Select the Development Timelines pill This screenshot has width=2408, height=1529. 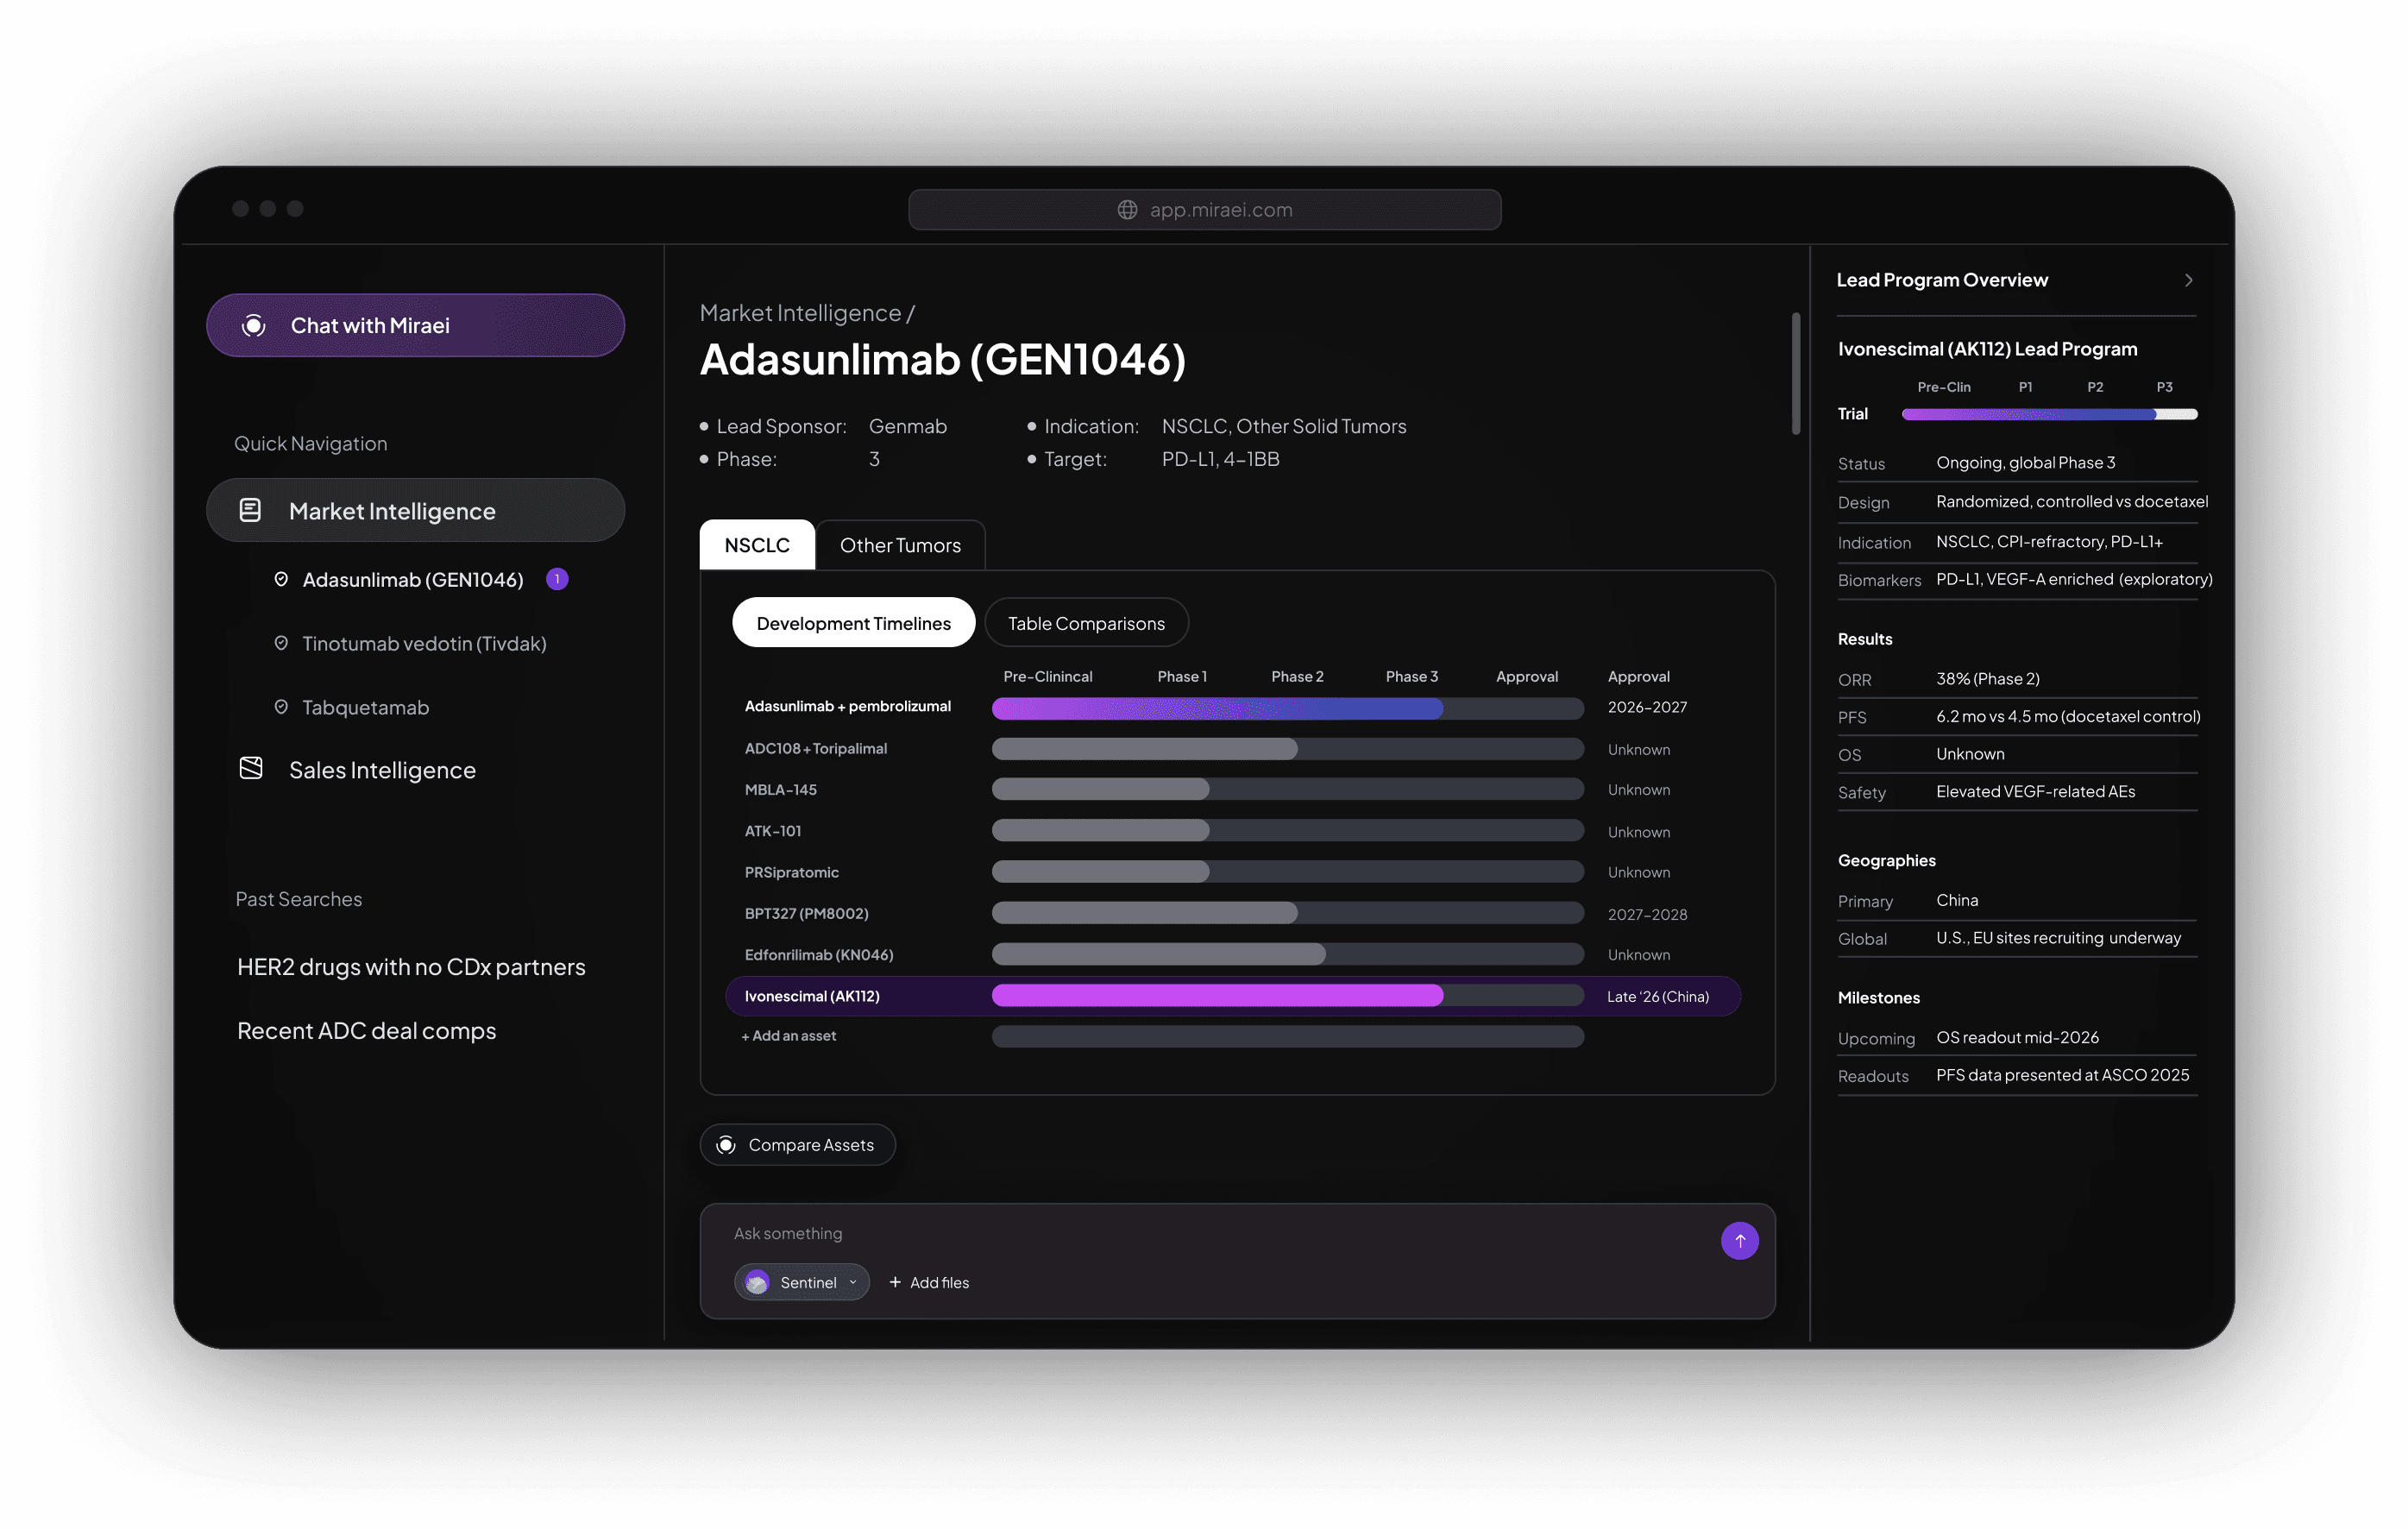pyautogui.click(x=853, y=623)
